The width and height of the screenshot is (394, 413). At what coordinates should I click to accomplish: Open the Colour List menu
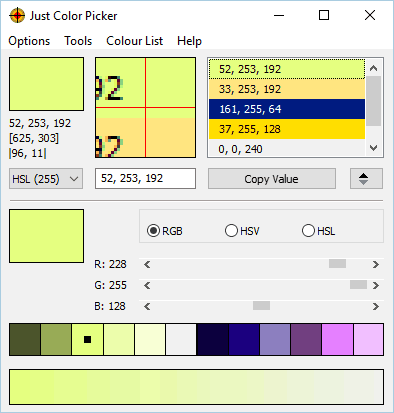coord(134,41)
